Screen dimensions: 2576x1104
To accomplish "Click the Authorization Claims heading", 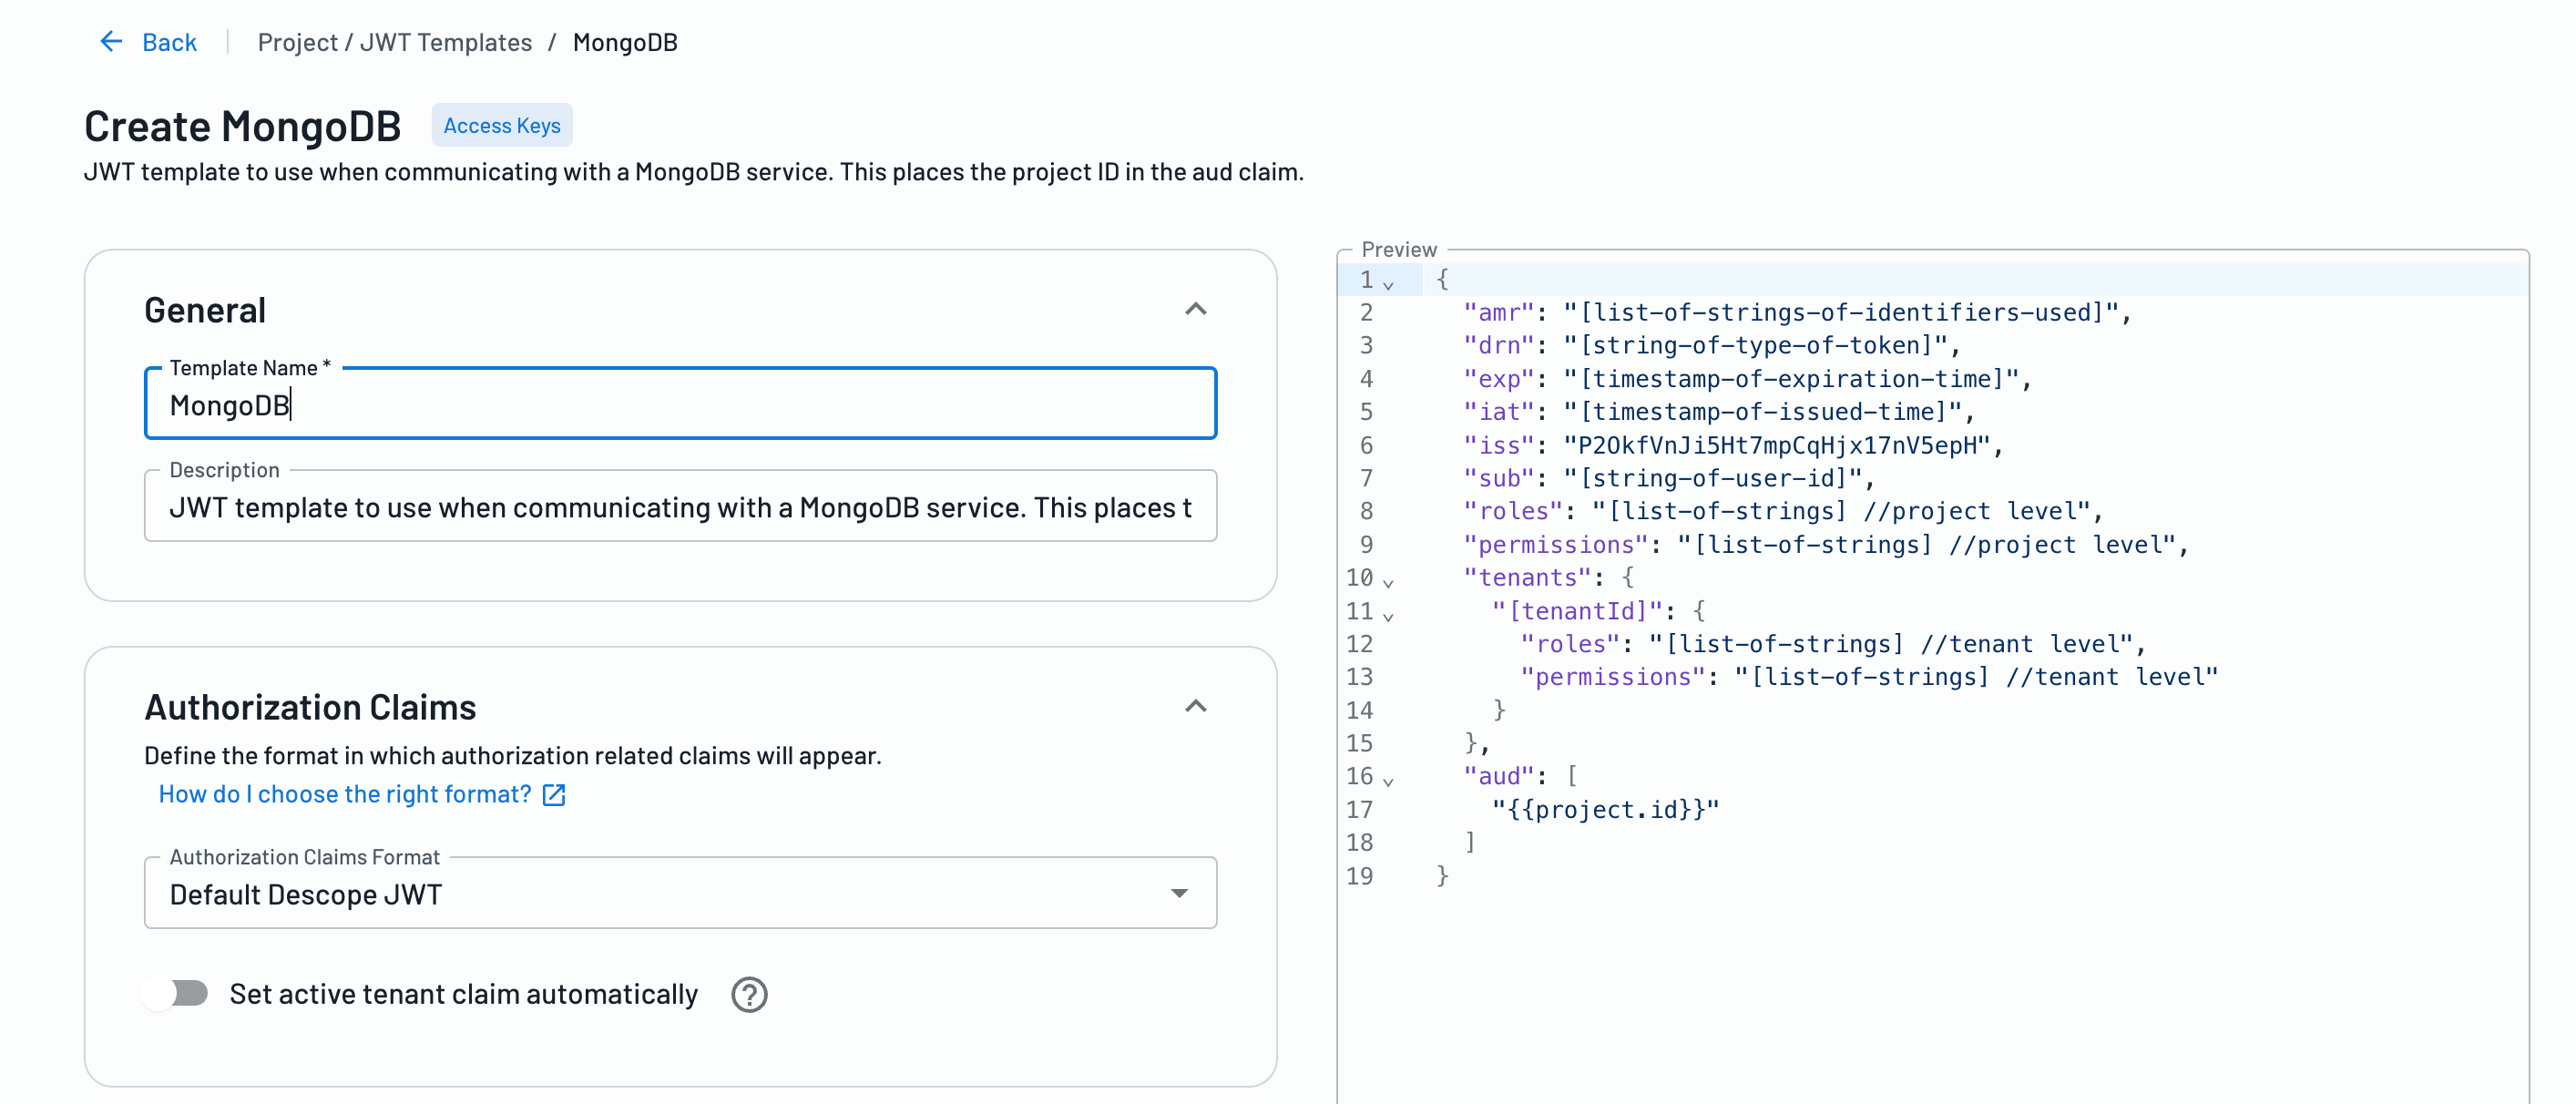I will [310, 707].
